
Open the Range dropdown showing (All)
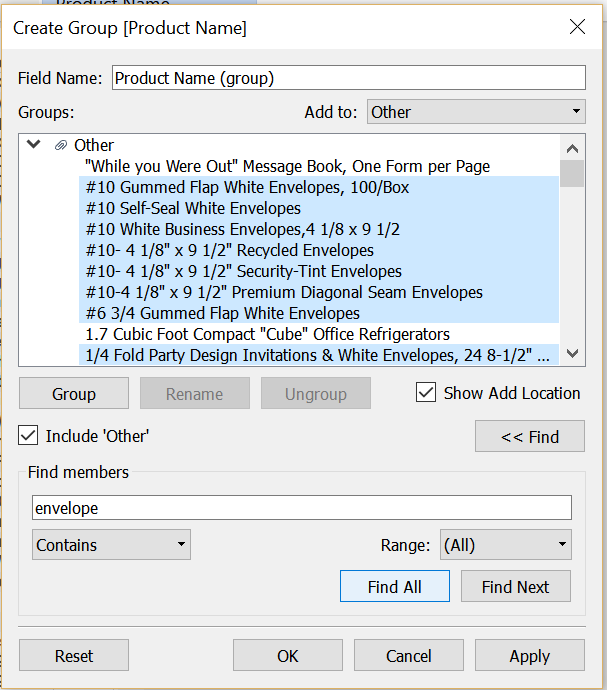coord(505,545)
